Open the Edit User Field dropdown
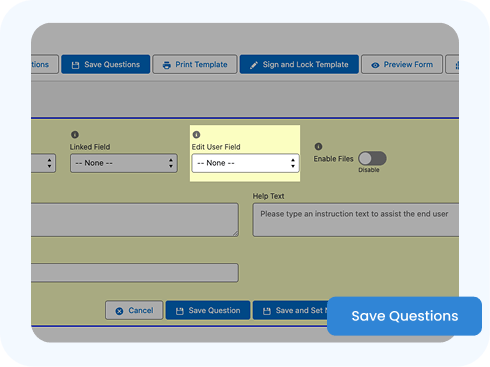 click(245, 163)
